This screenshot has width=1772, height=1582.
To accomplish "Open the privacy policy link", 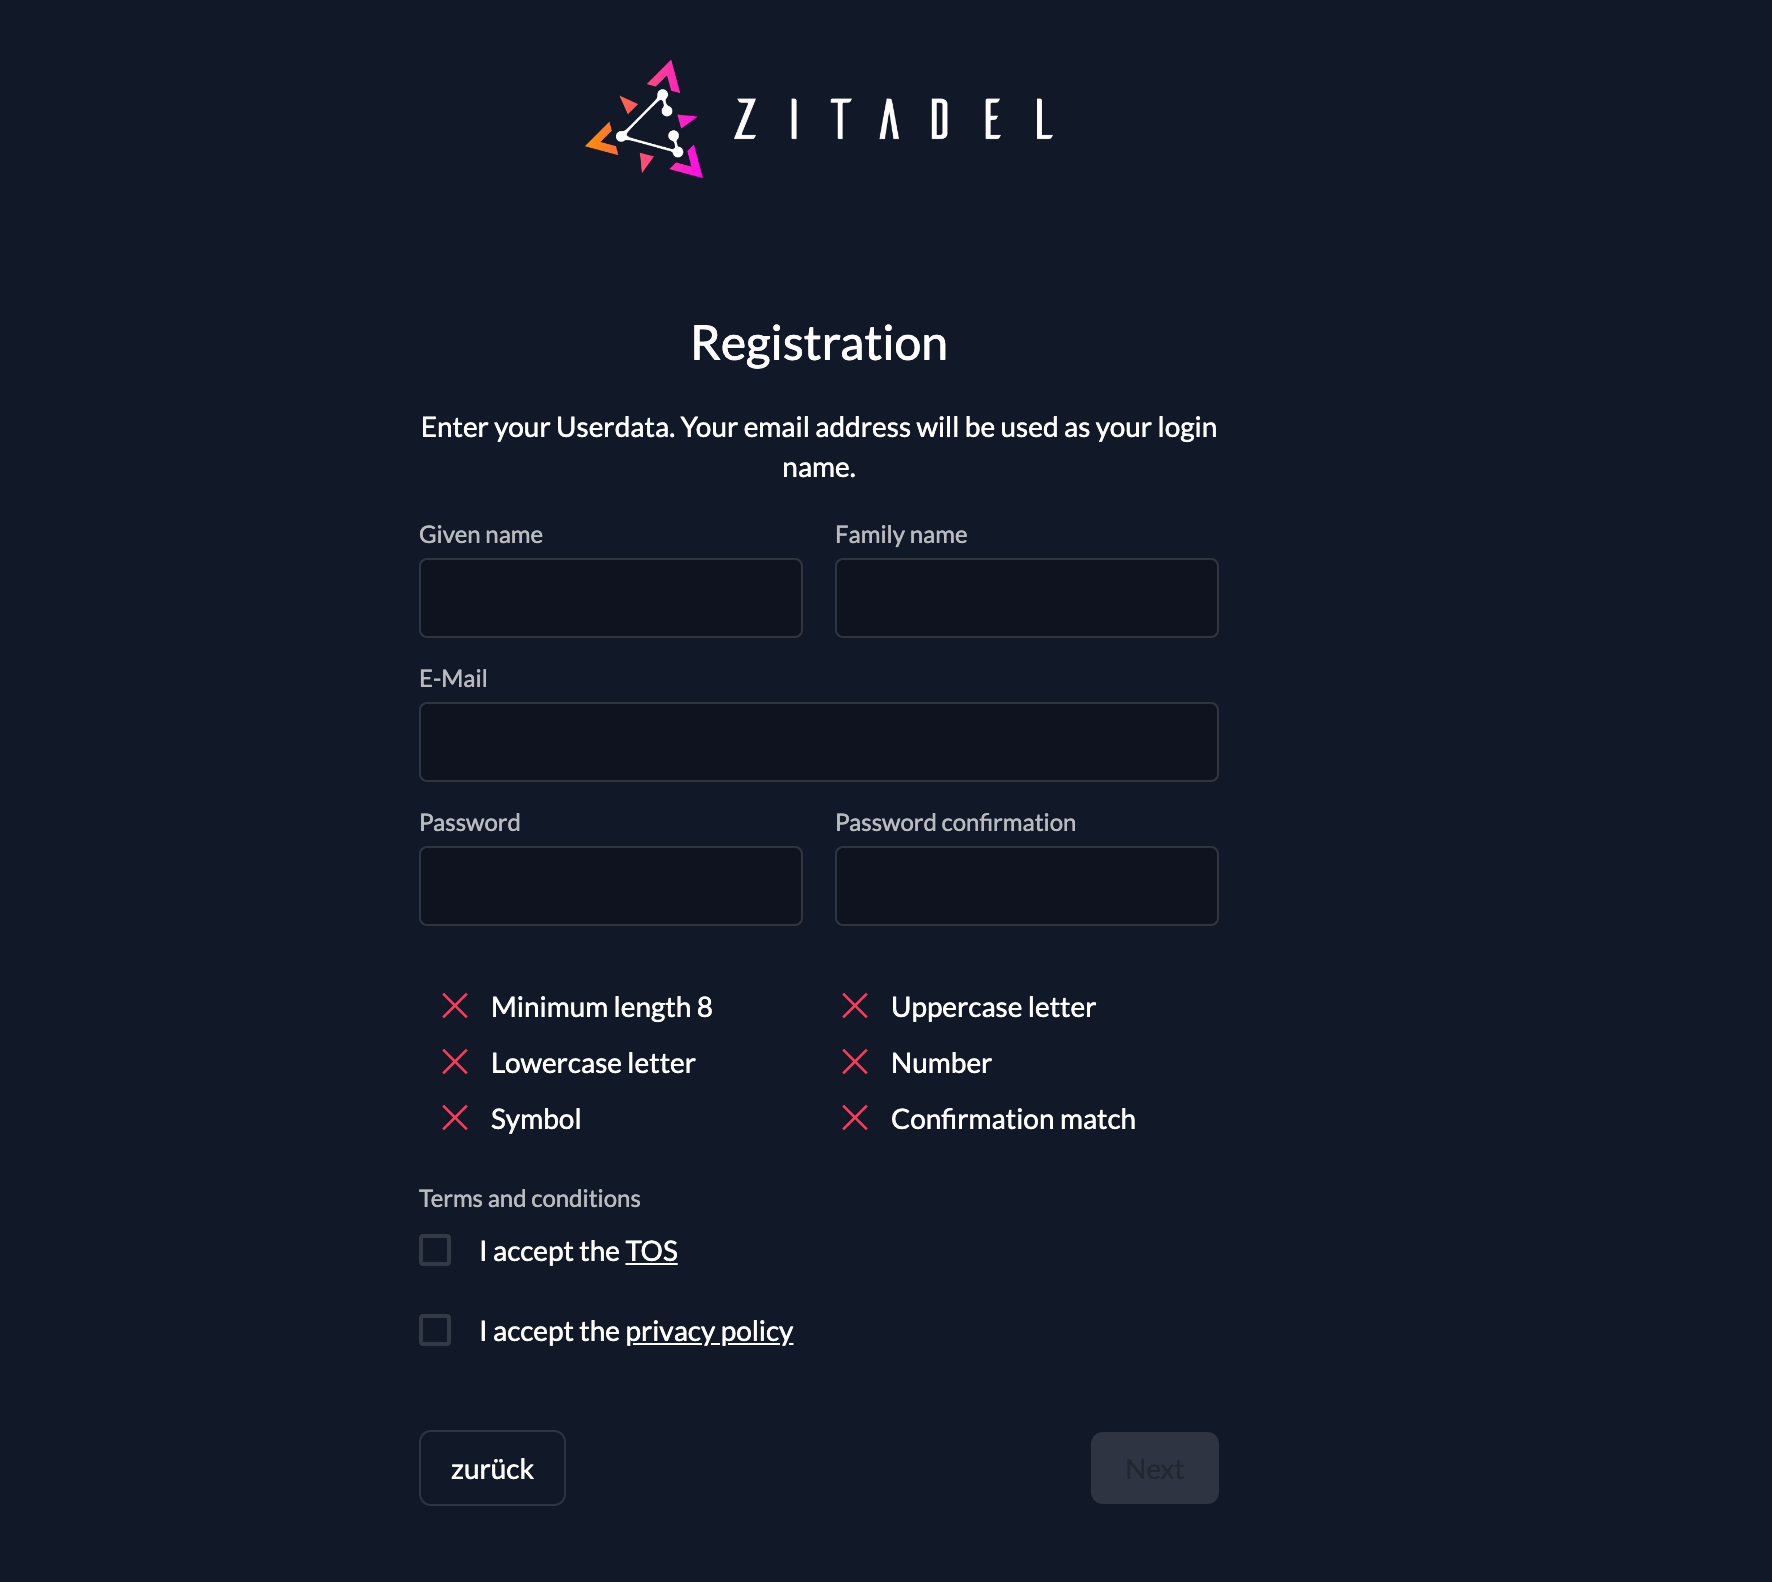I will tap(708, 1331).
